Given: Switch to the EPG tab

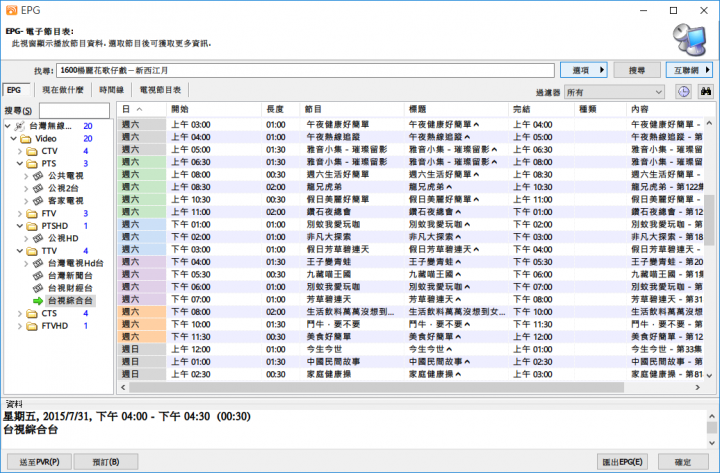Looking at the screenshot, I should pos(16,90).
